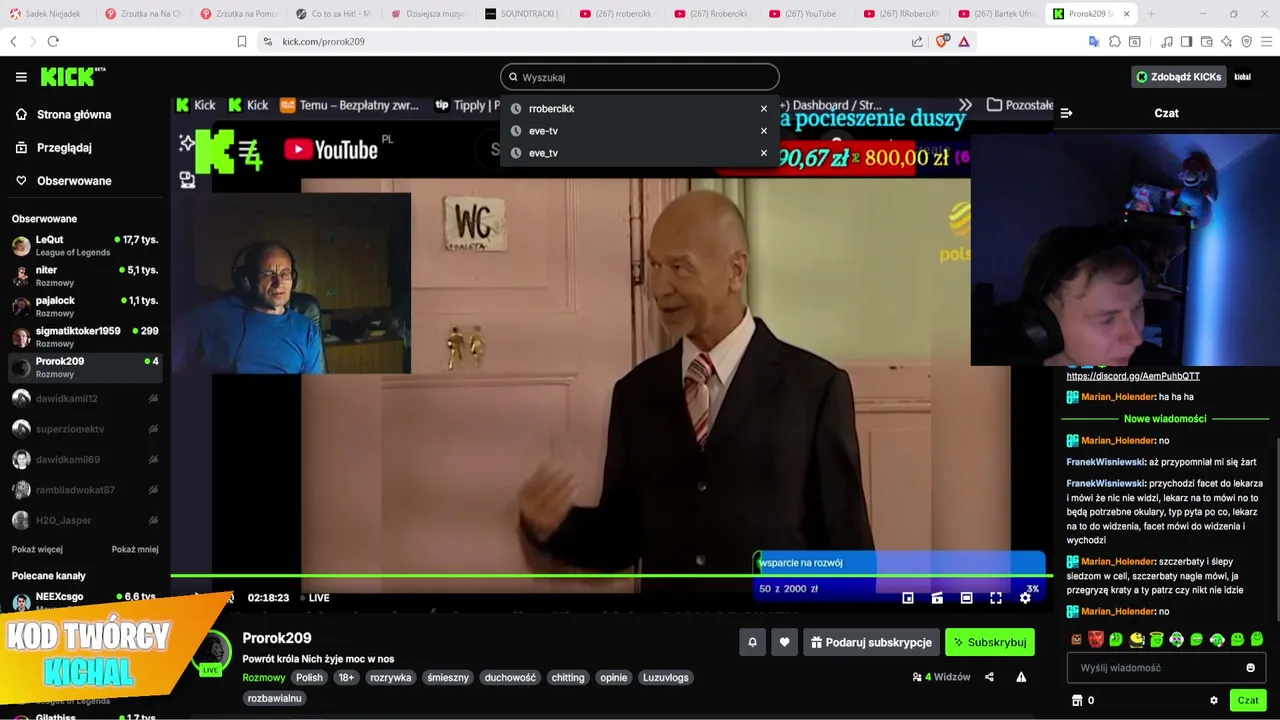Open the user profile avatar menu

1242,77
